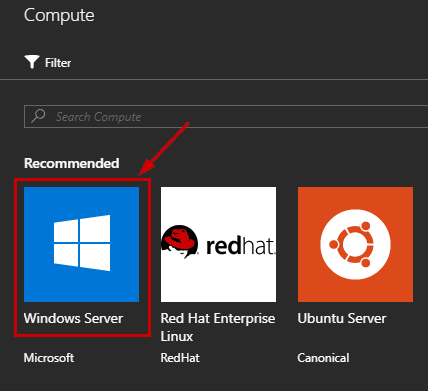
Task: Click the Recommended section heading
Action: [72, 163]
